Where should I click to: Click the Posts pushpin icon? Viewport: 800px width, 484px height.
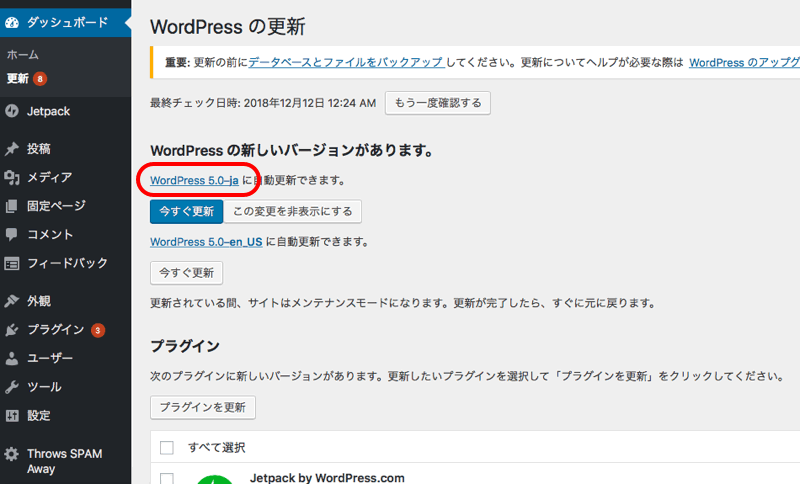click(x=12, y=149)
